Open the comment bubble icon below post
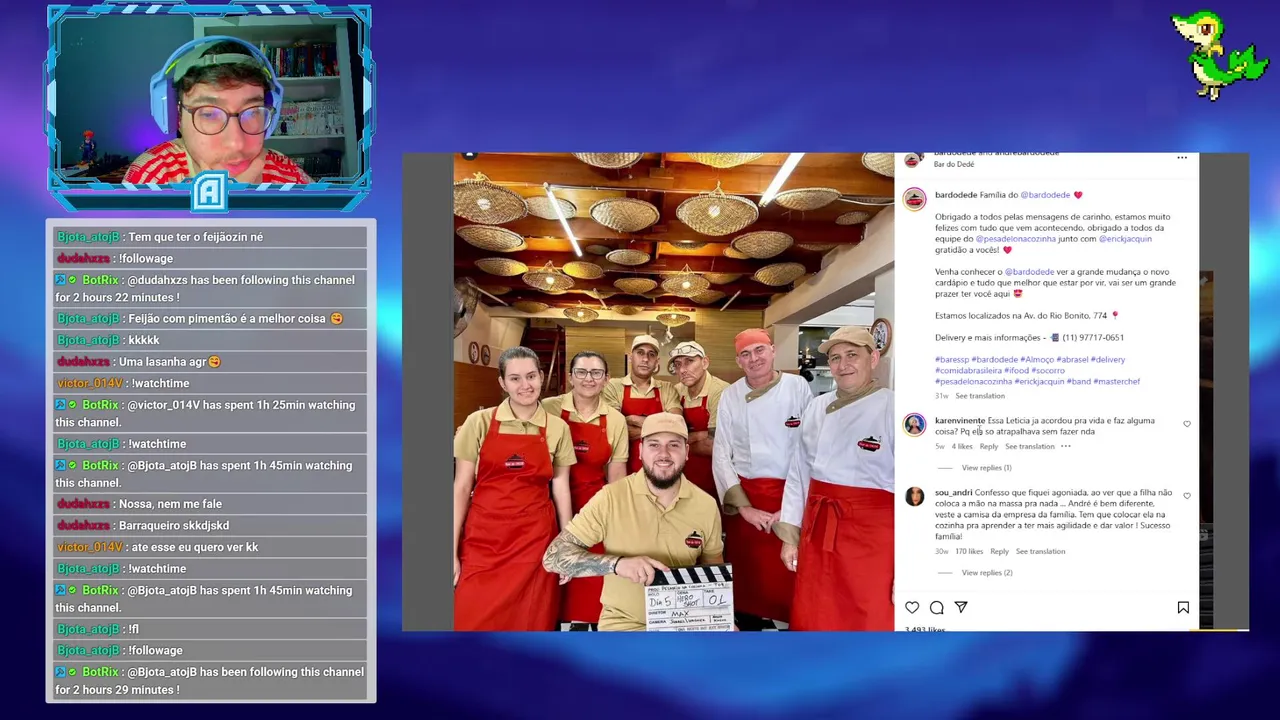 tap(936, 607)
